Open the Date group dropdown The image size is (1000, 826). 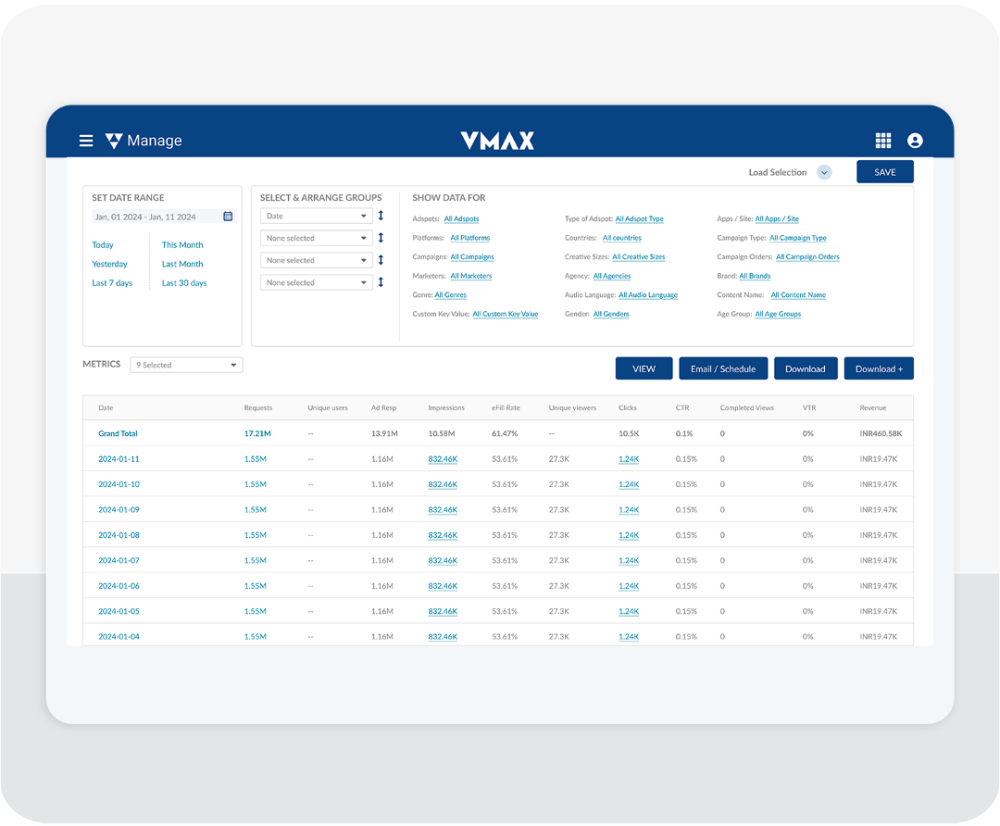click(x=316, y=216)
